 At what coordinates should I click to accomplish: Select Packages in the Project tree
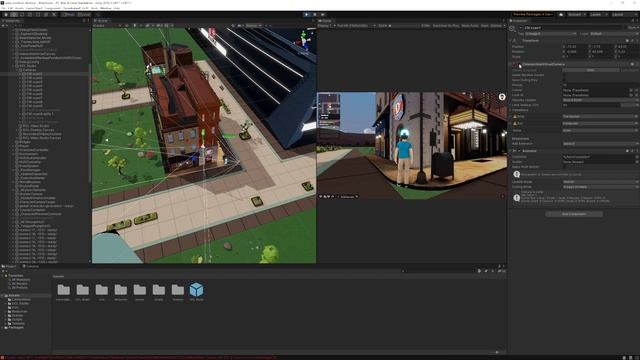coord(16,327)
